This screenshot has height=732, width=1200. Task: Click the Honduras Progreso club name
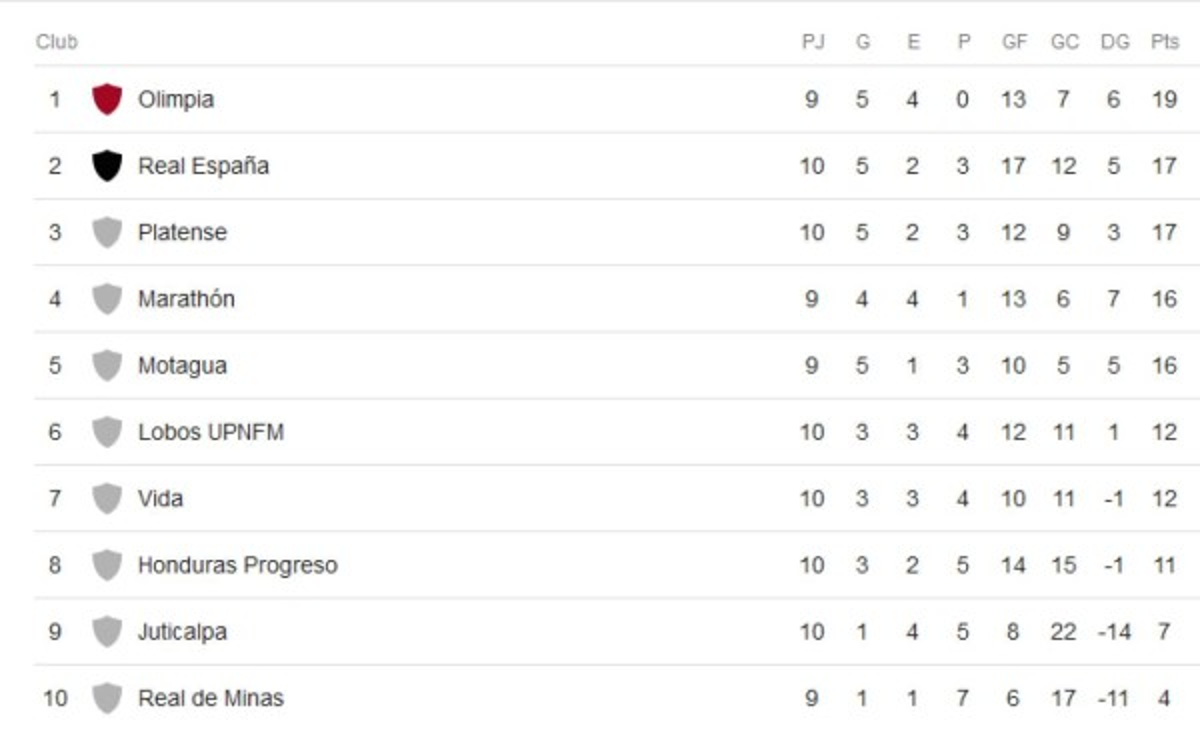[237, 565]
